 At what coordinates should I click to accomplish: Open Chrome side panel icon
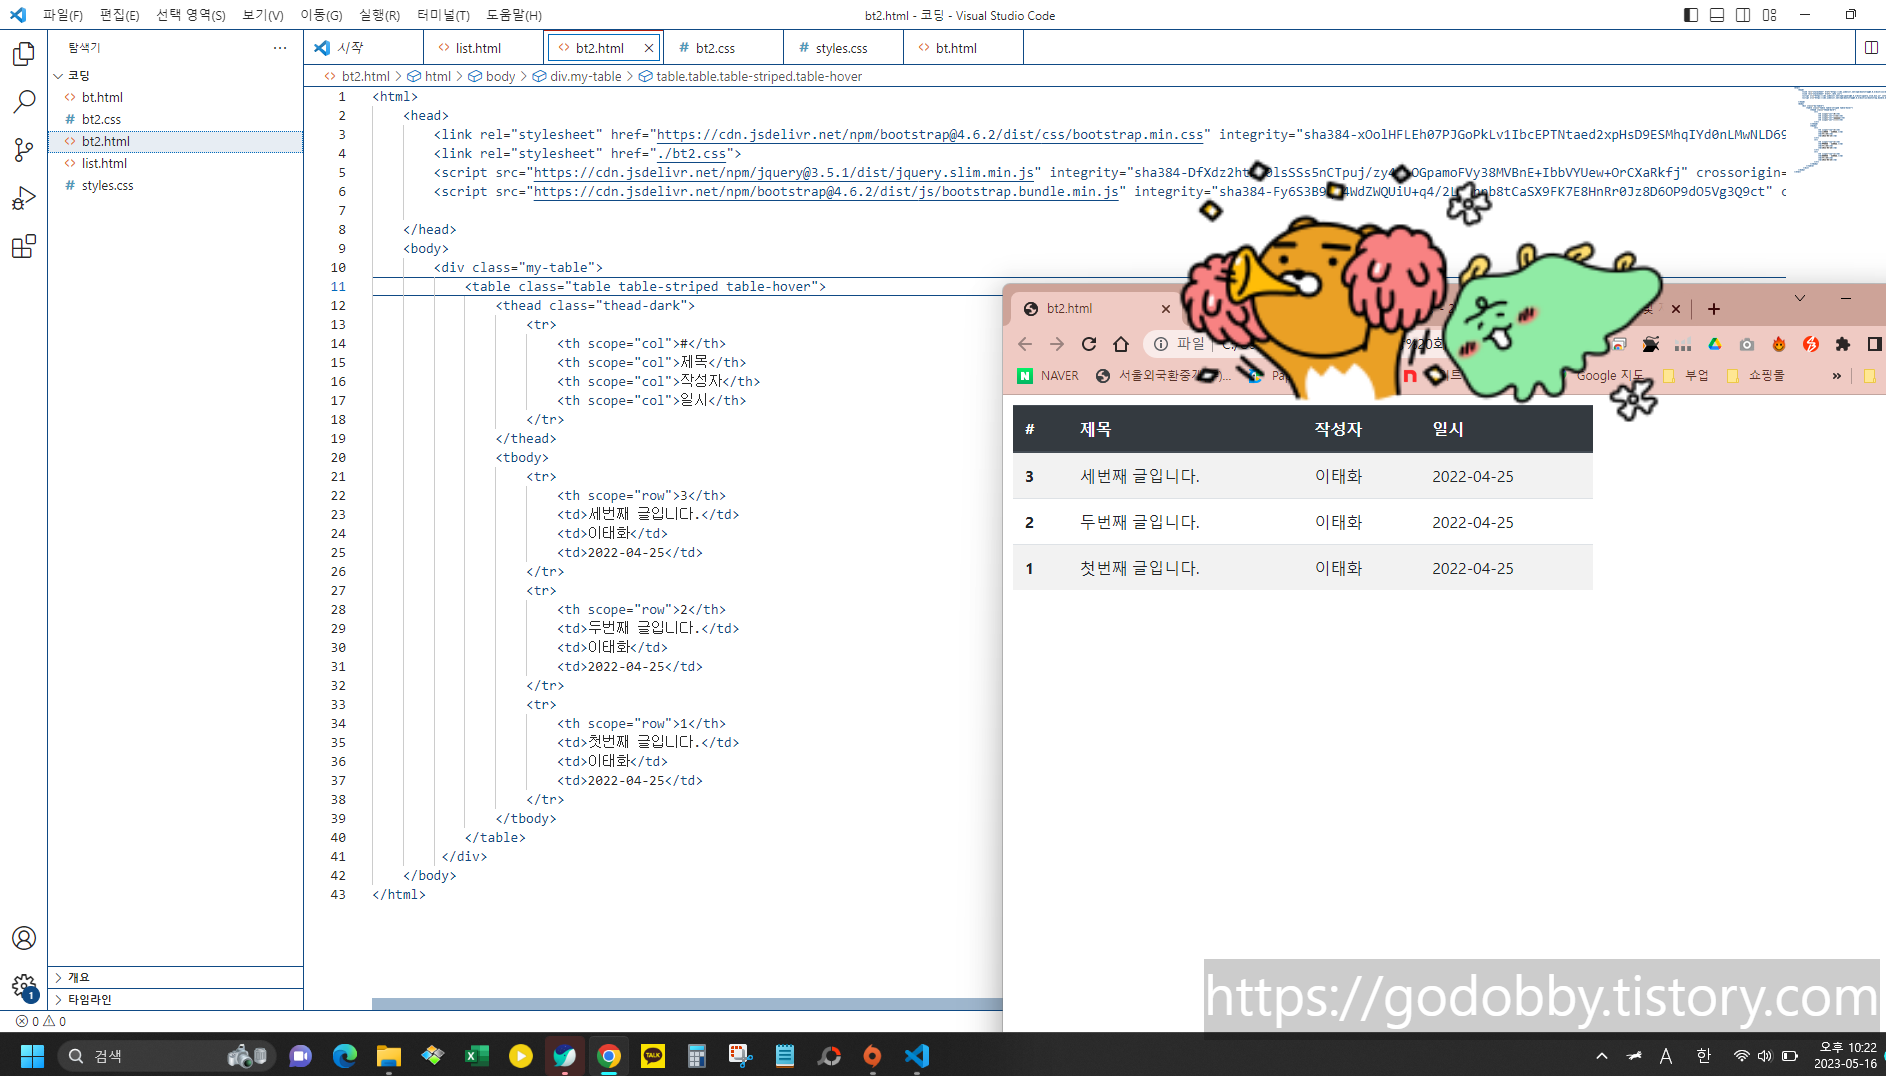click(x=1874, y=344)
